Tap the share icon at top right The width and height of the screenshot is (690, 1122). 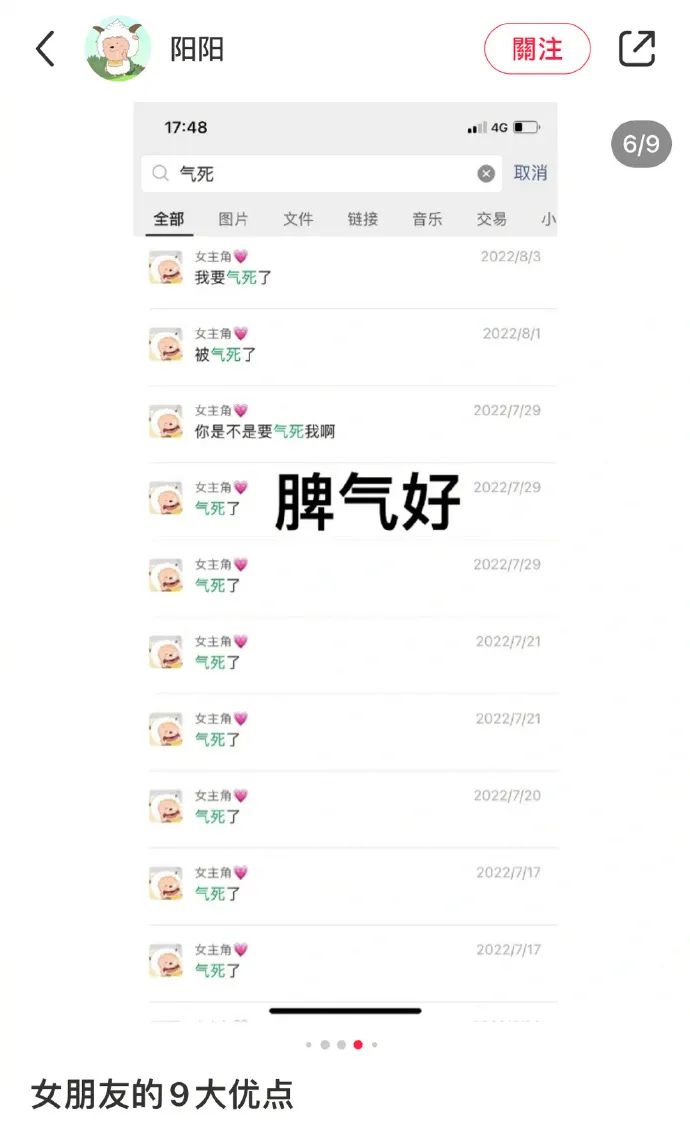tap(636, 49)
